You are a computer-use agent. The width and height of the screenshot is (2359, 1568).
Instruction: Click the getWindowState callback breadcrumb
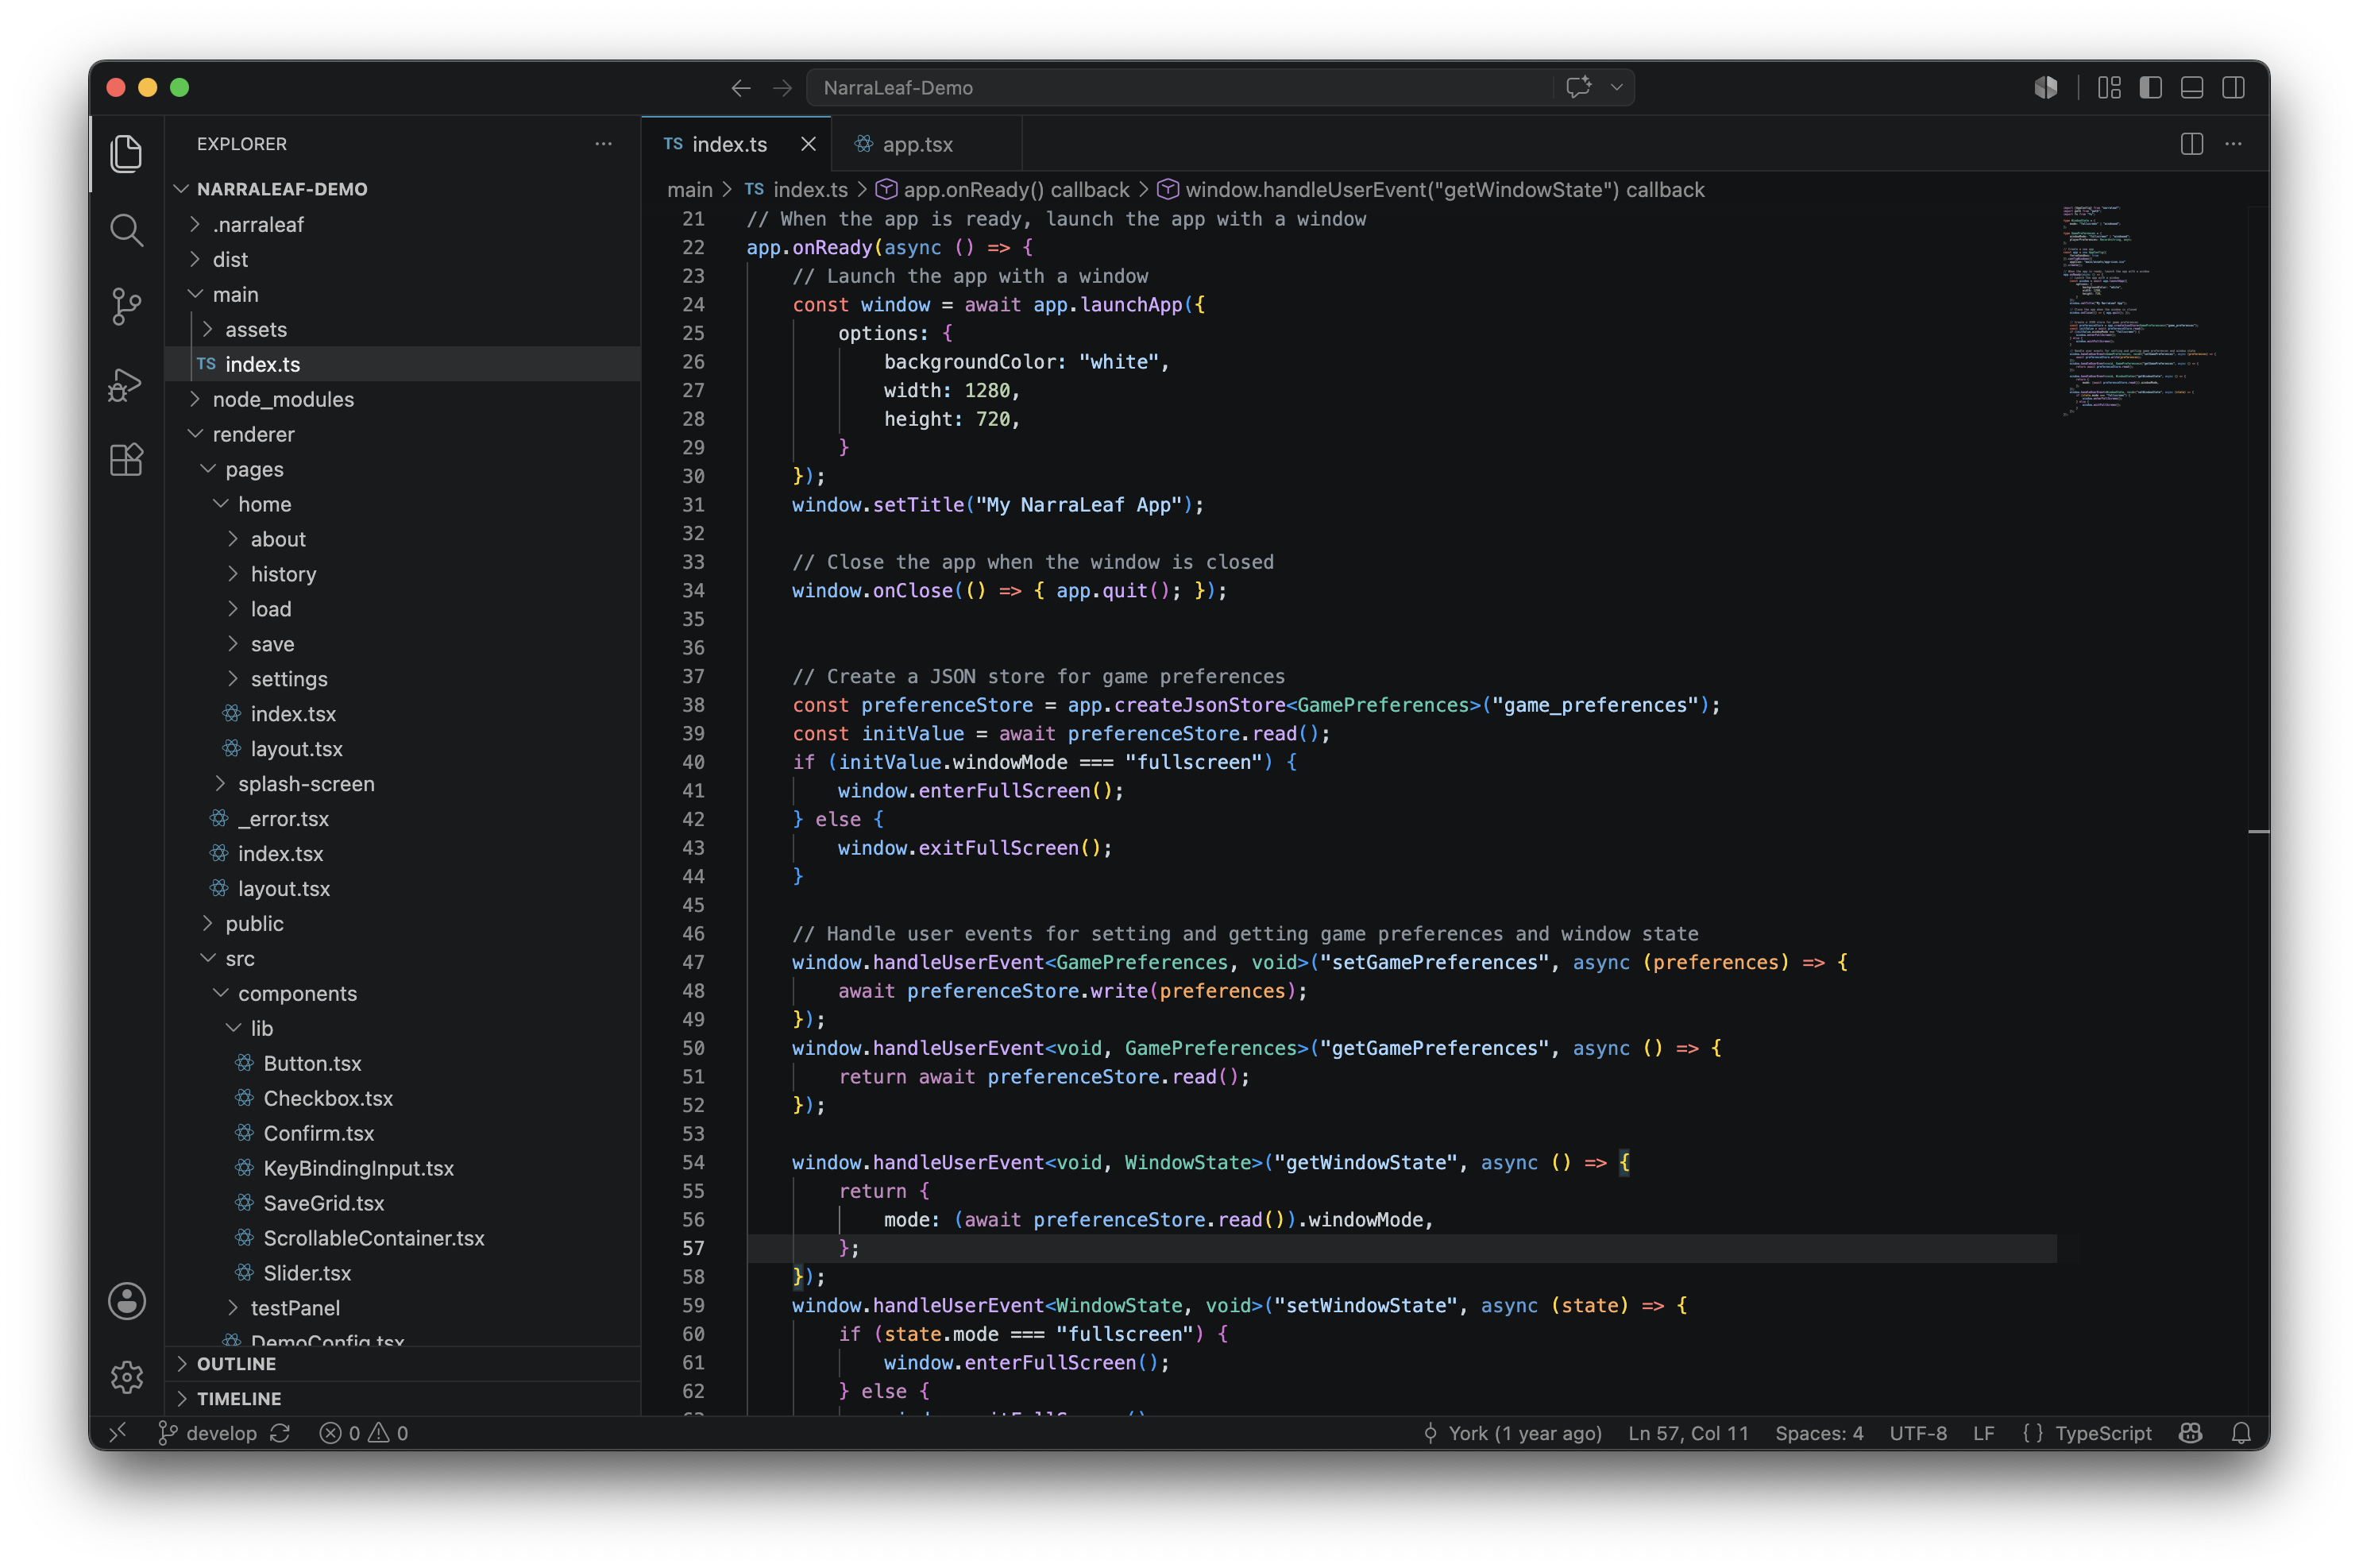click(x=1431, y=190)
